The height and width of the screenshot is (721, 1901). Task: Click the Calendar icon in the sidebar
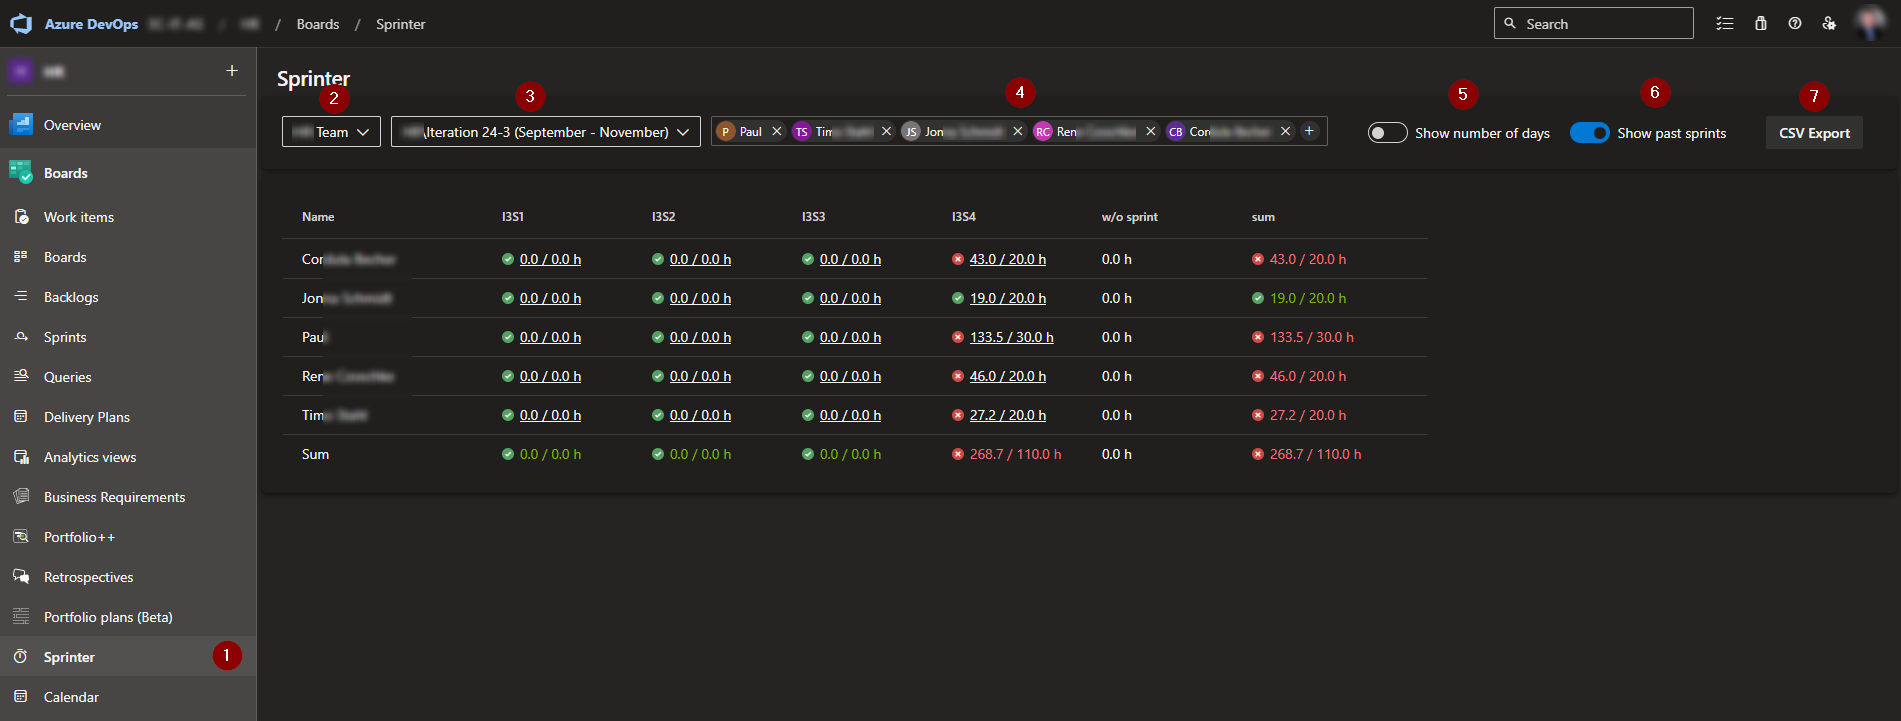[x=21, y=697]
